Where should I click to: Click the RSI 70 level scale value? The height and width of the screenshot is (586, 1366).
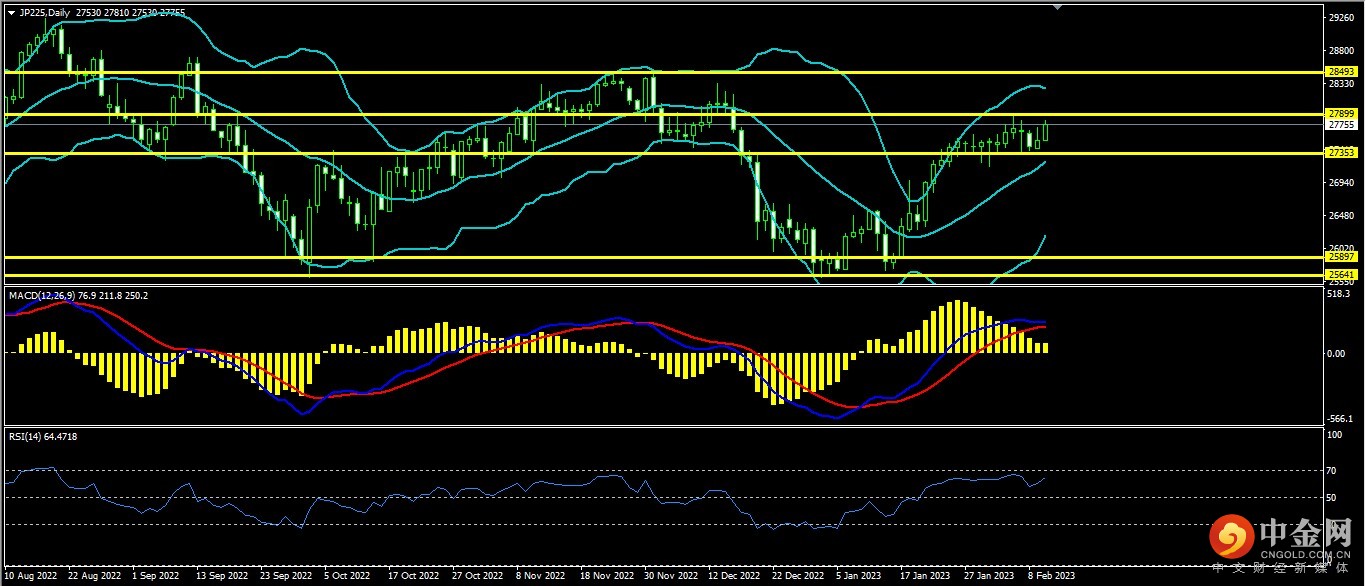coord(1332,470)
